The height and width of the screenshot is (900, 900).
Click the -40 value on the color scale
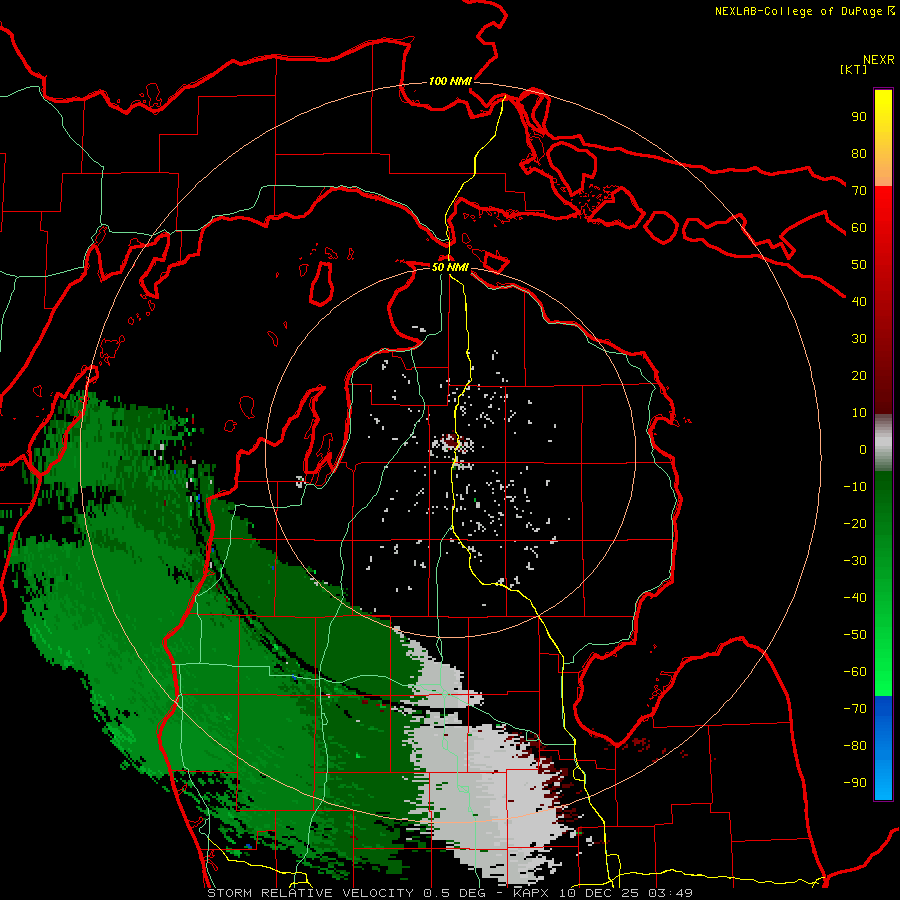coord(855,598)
